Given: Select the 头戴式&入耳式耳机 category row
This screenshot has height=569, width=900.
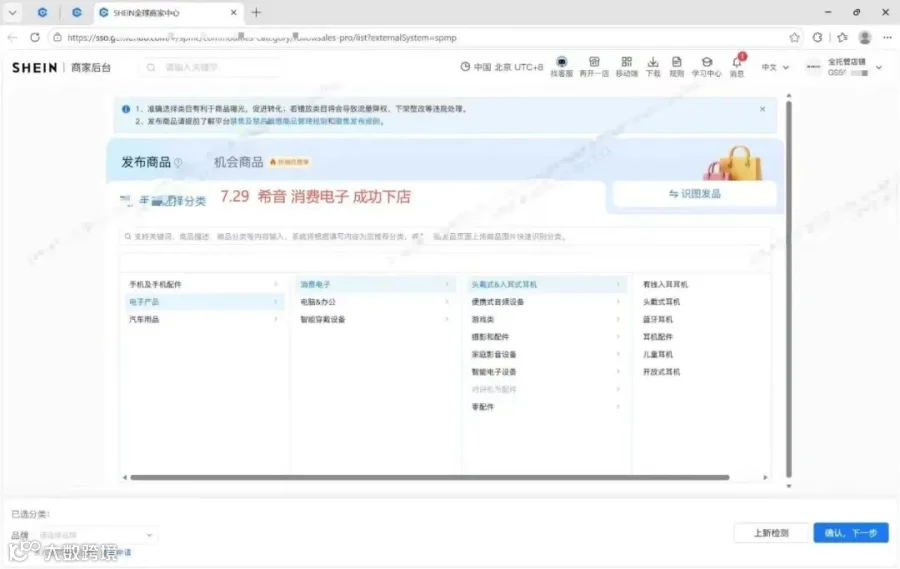Looking at the screenshot, I should (x=546, y=284).
